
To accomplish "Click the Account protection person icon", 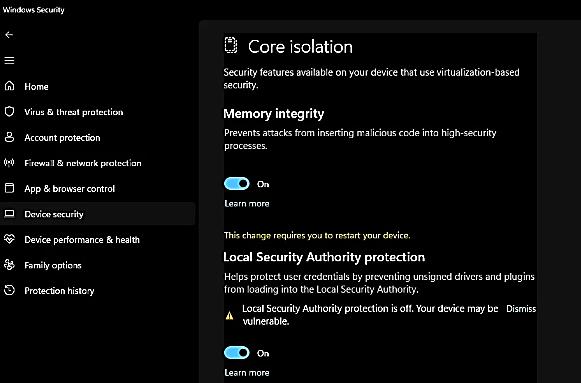I will click(9, 137).
